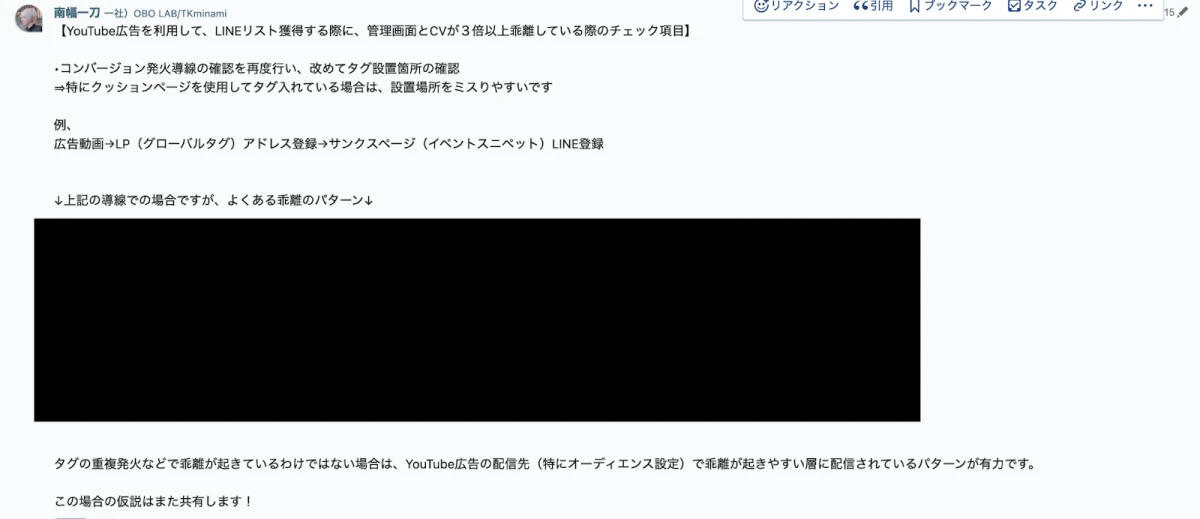This screenshot has width=1200, height=519.
Task: Click the ブックマーク label text
Action: coord(959,6)
